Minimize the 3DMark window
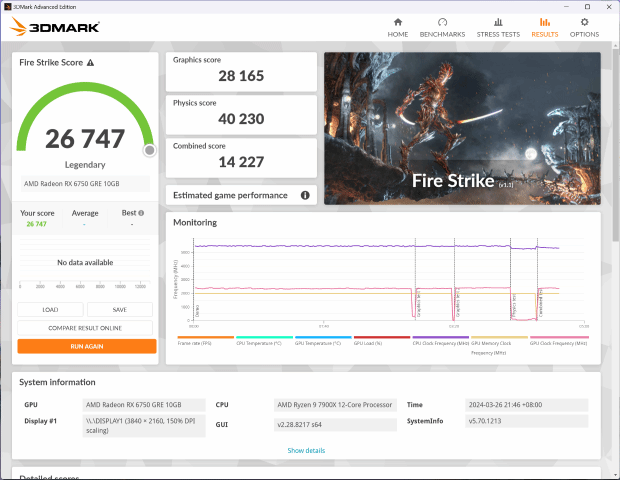 click(x=567, y=7)
